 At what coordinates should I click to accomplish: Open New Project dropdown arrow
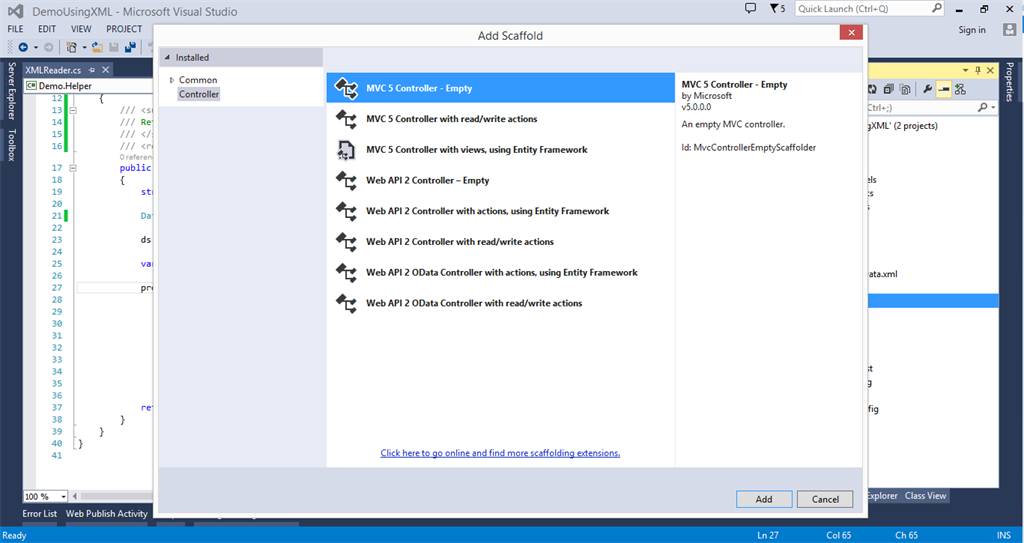(84, 47)
